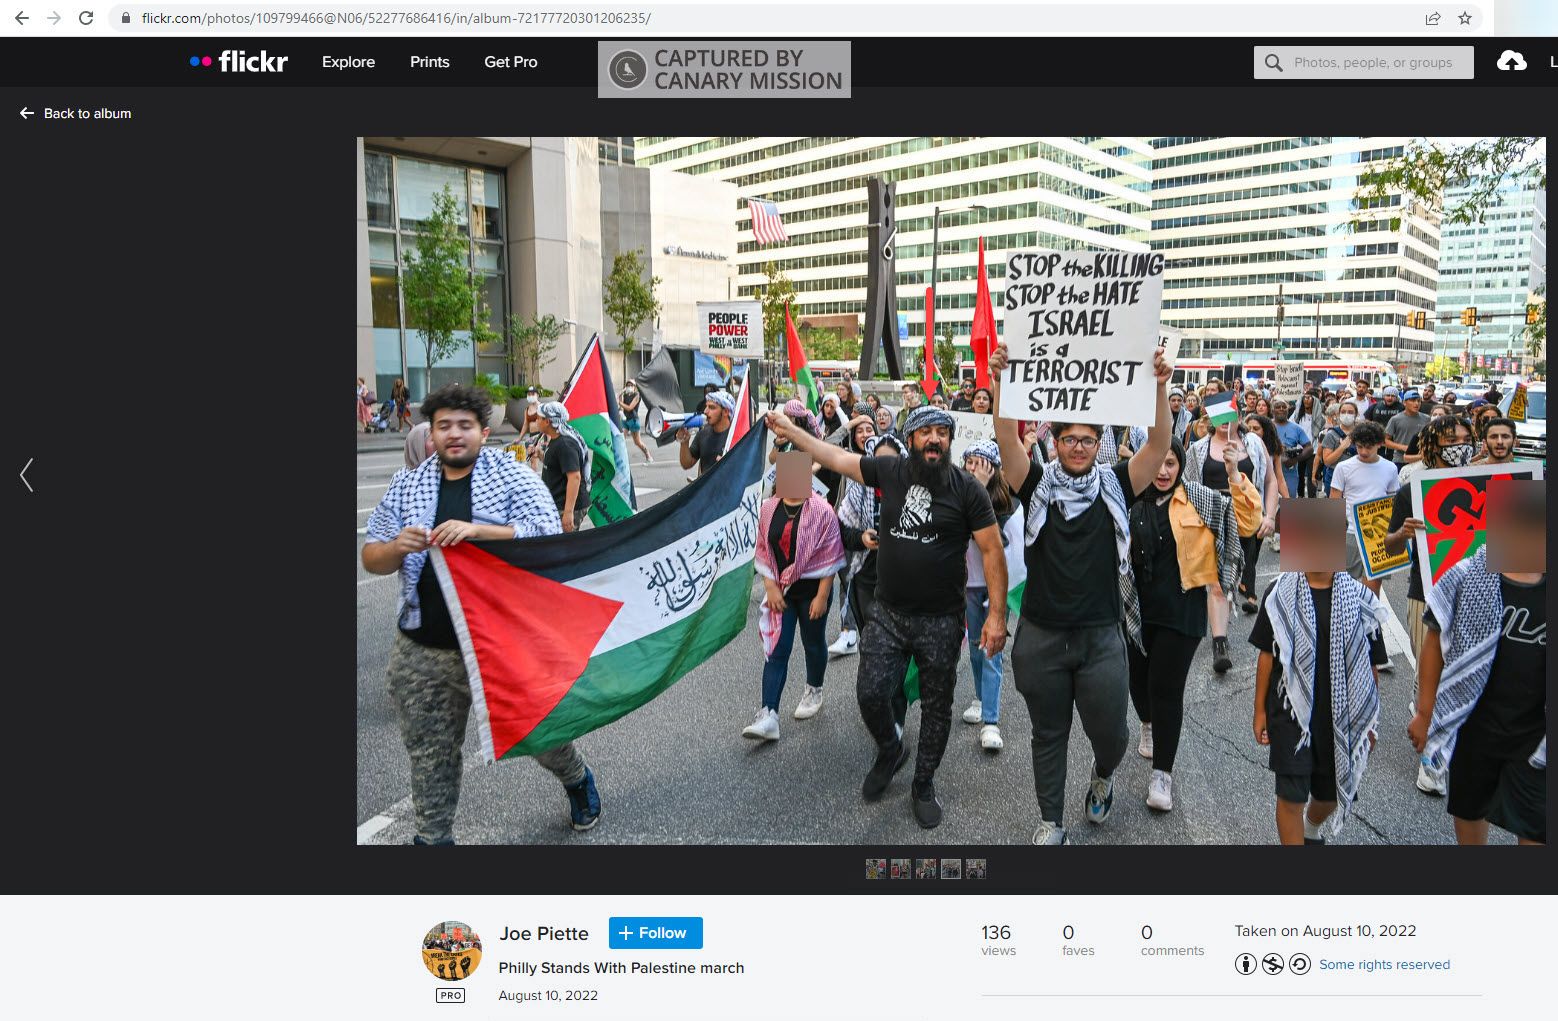
Task: Click the upload cloud icon
Action: coord(1511,62)
